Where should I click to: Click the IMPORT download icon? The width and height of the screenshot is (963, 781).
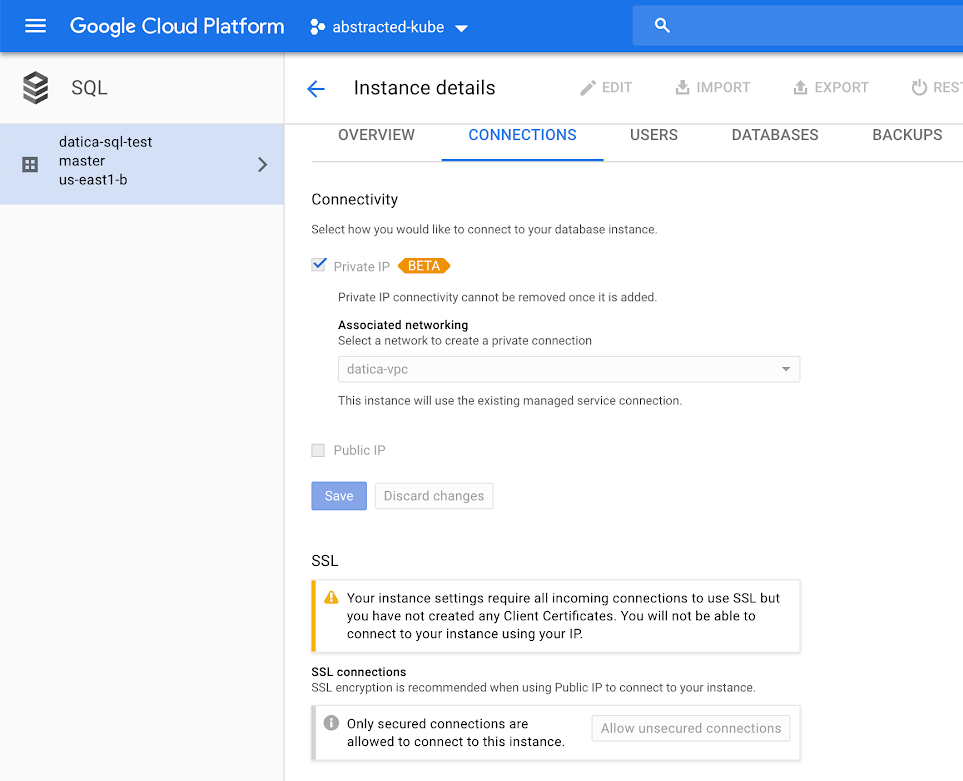682,87
